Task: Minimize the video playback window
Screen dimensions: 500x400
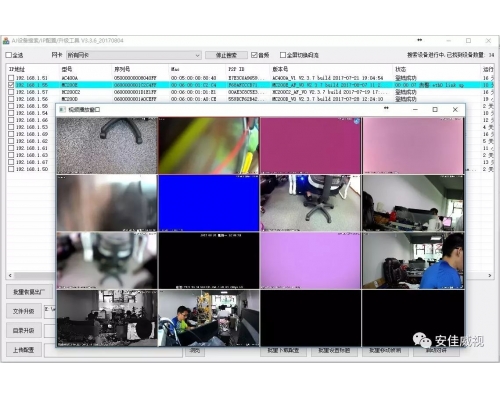Action: click(415, 110)
